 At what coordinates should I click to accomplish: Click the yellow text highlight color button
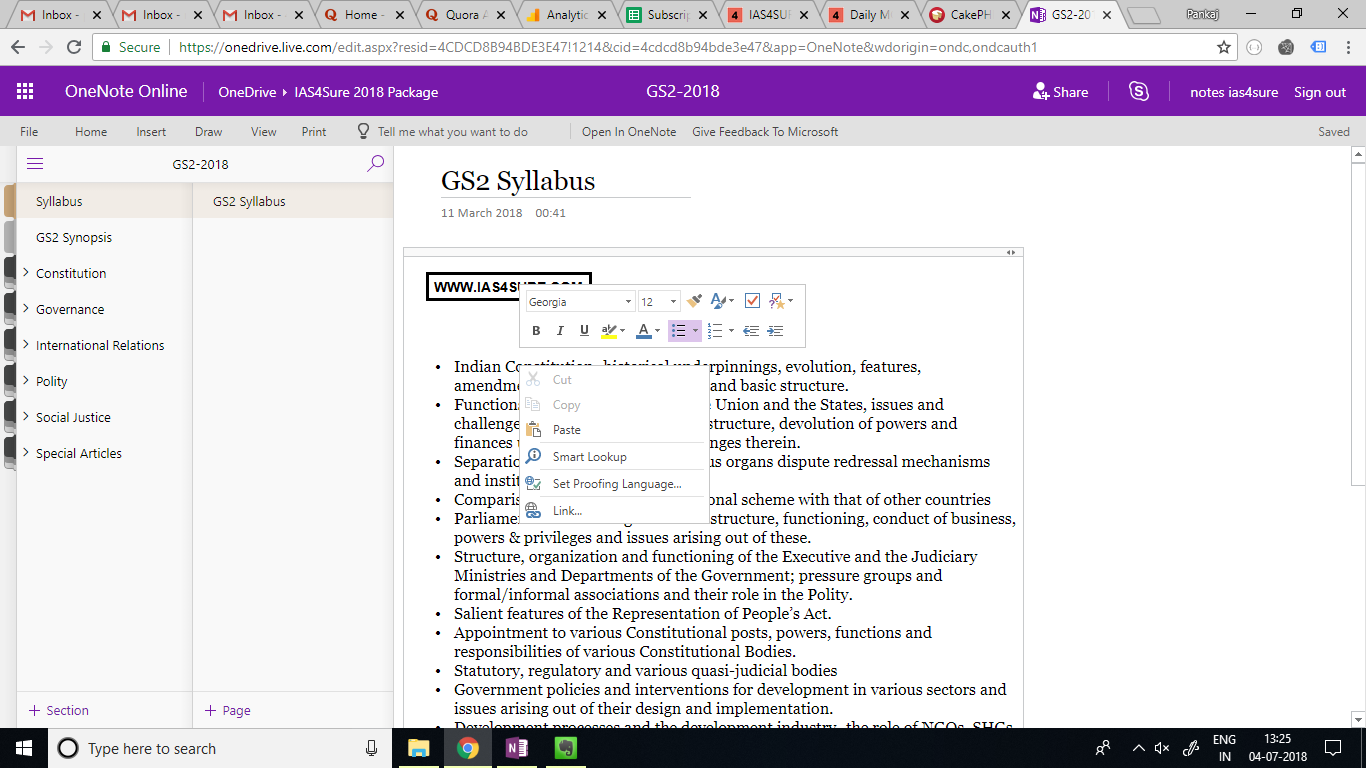[x=609, y=331]
